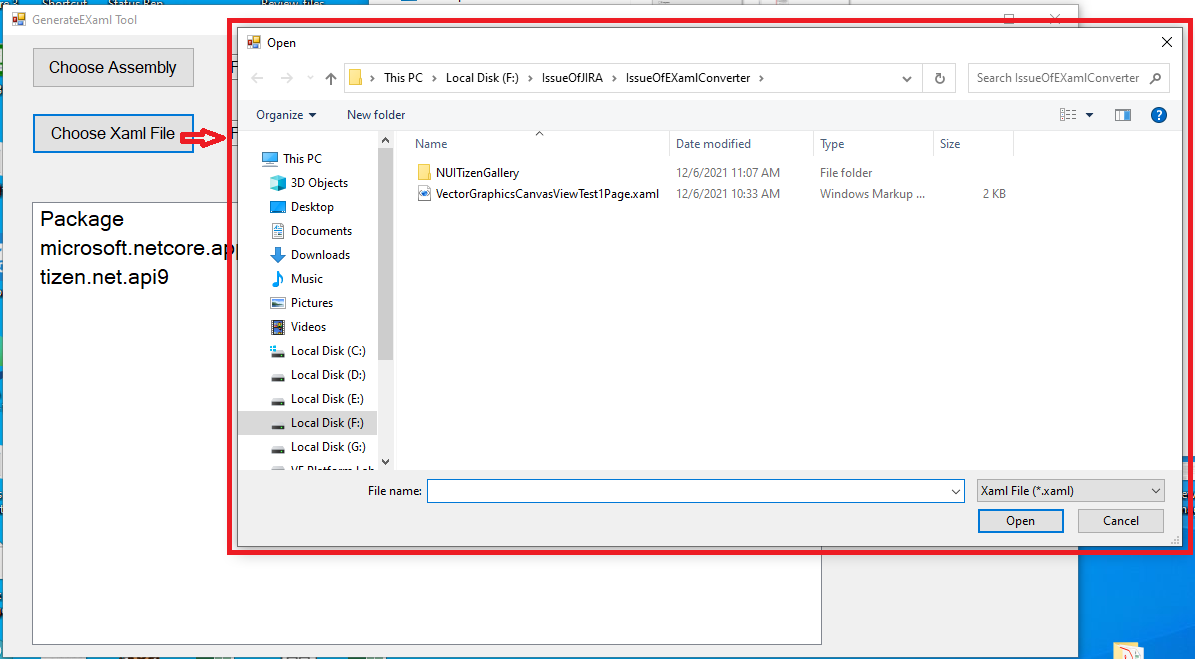The width and height of the screenshot is (1195, 659).
Task: Click GenerateEXaml Tool title bar icon
Action: click(x=19, y=20)
